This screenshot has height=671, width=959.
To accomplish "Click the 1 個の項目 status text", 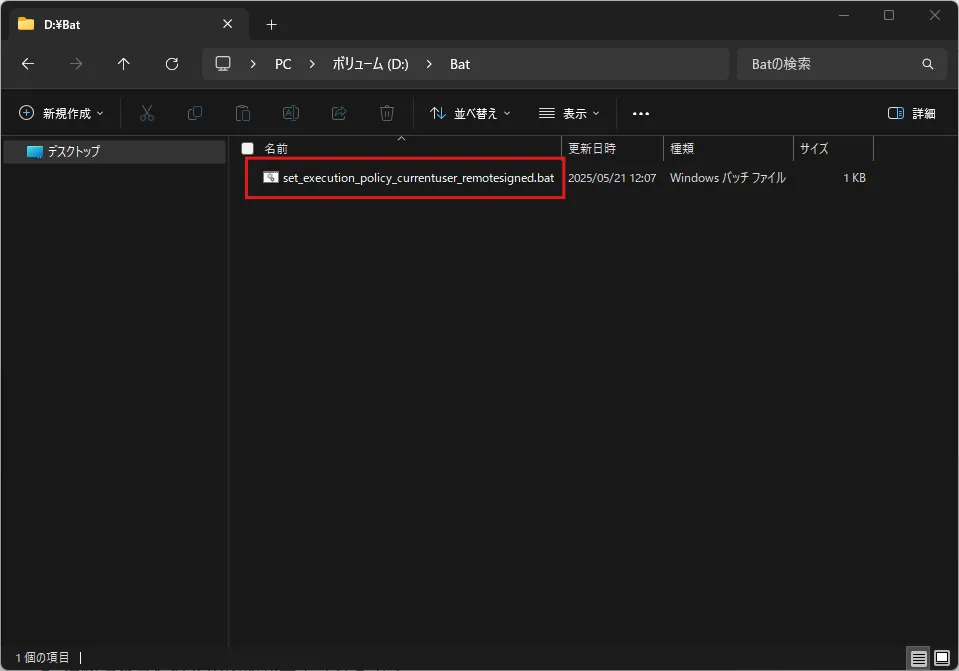I will tap(42, 658).
